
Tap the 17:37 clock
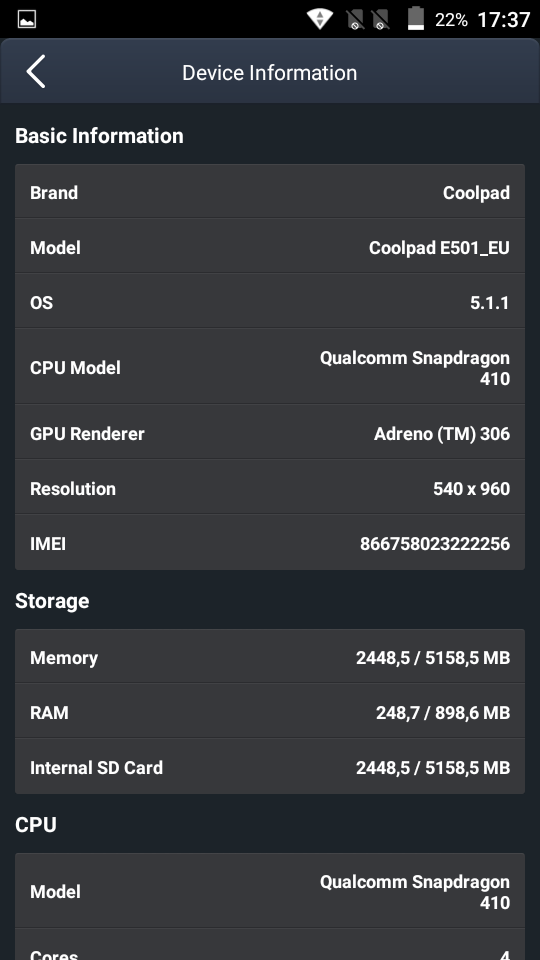click(x=503, y=20)
